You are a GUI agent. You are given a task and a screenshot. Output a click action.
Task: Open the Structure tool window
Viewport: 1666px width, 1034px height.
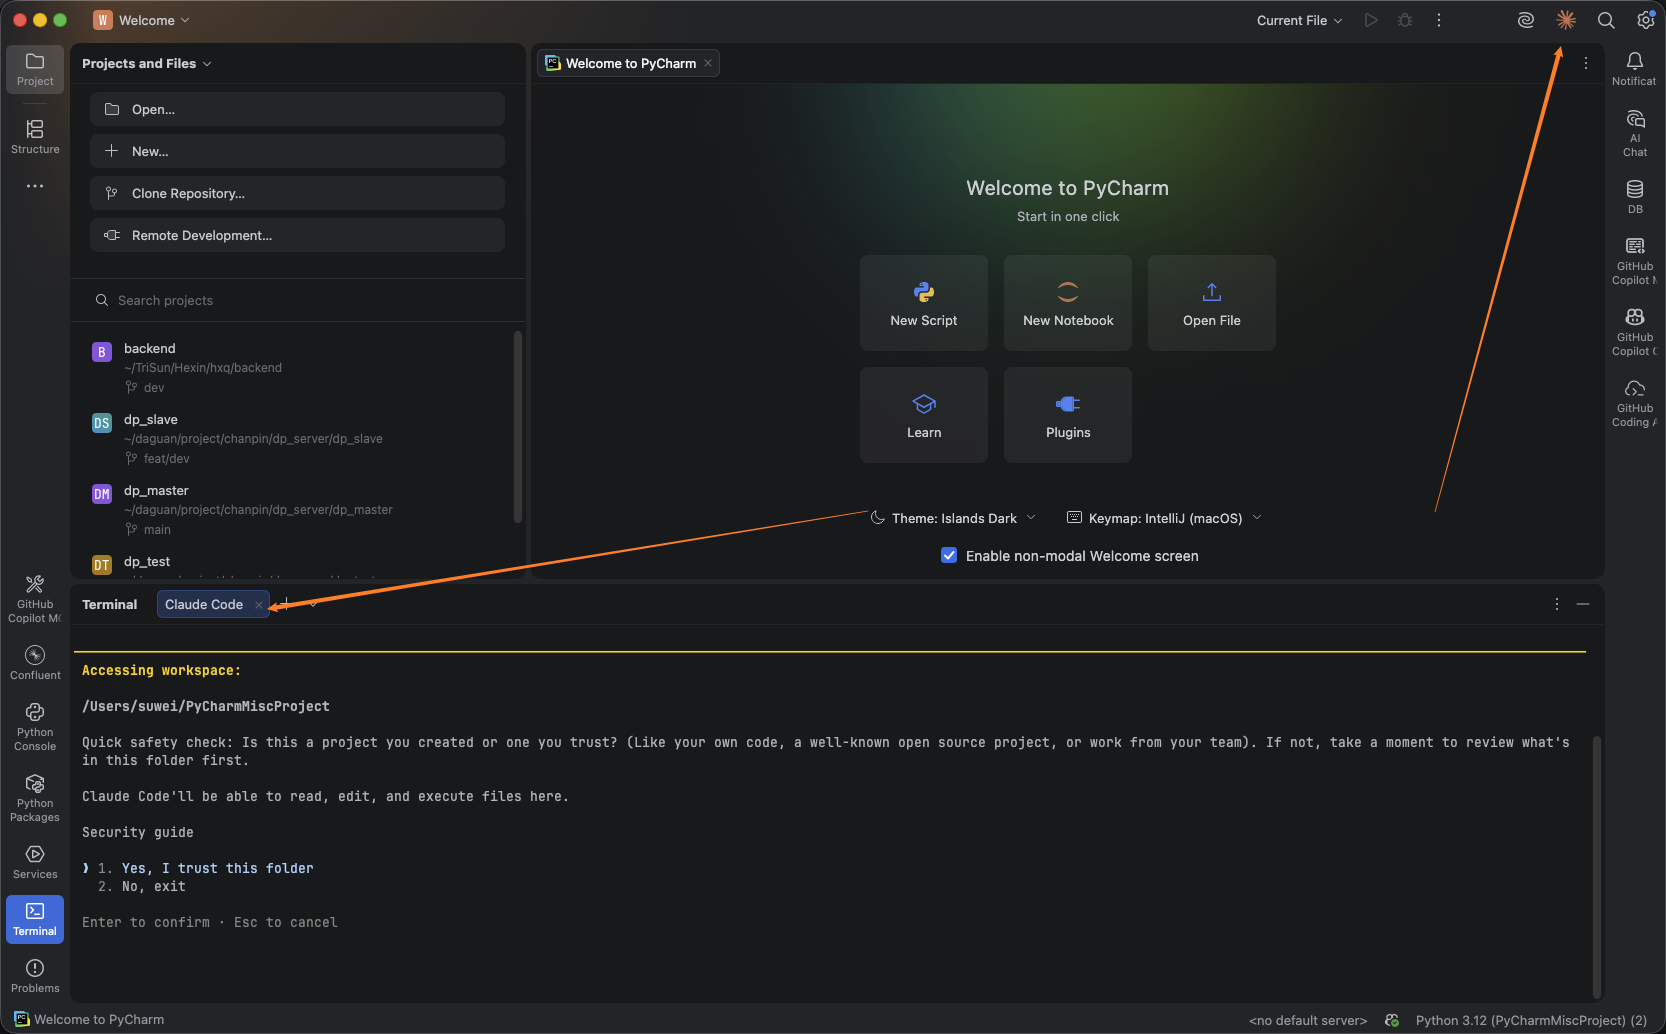click(x=35, y=137)
